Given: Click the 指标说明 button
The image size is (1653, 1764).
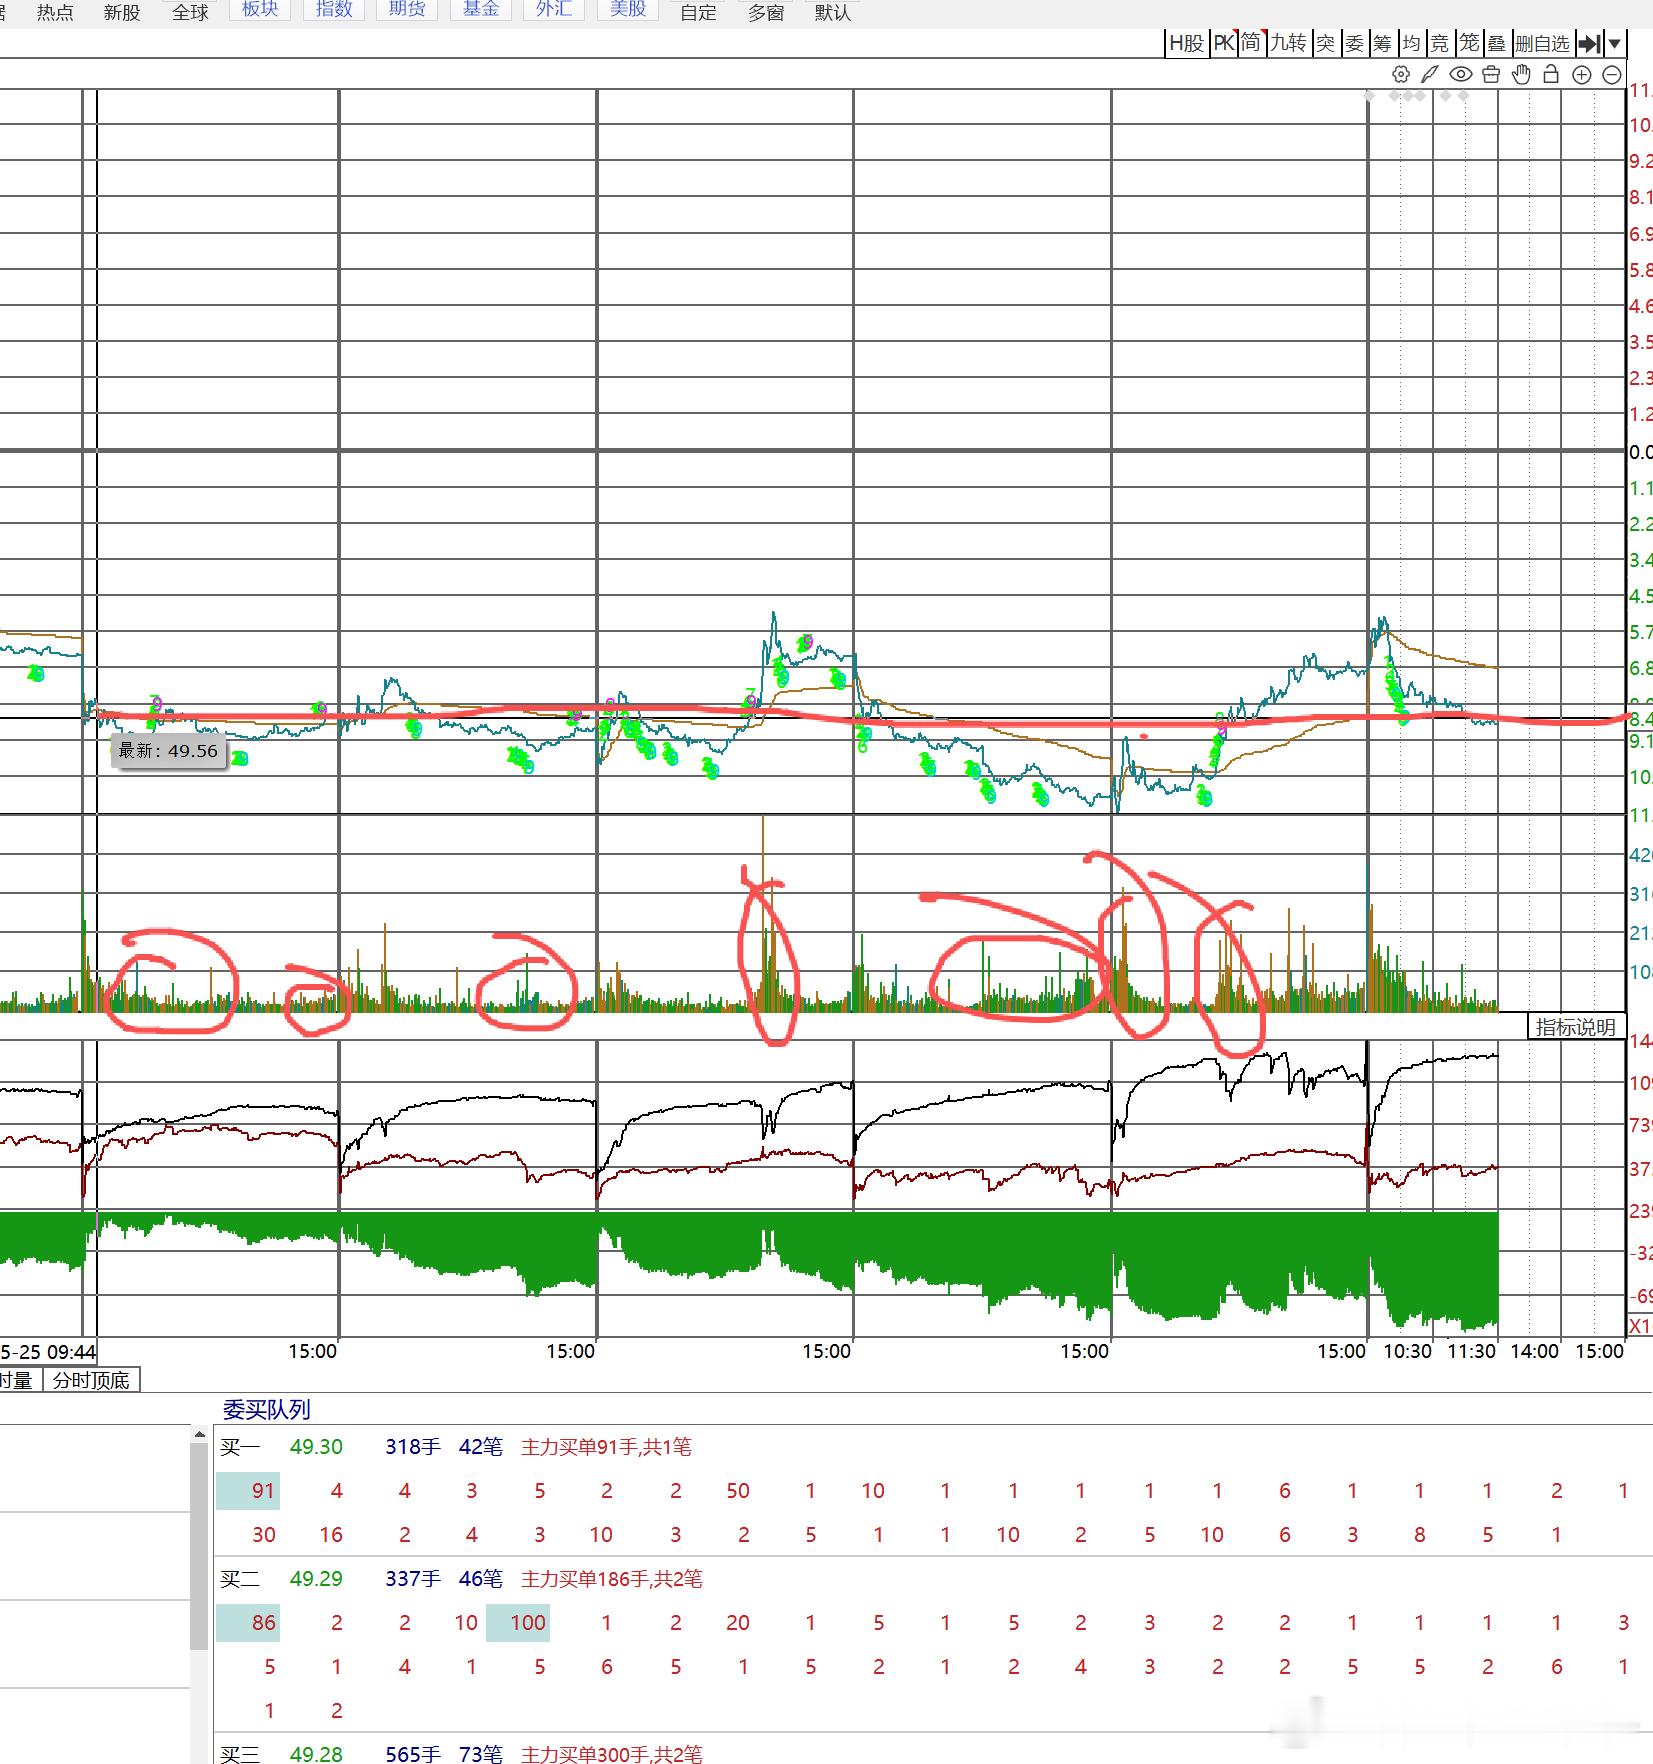Looking at the screenshot, I should pyautogui.click(x=1575, y=1026).
